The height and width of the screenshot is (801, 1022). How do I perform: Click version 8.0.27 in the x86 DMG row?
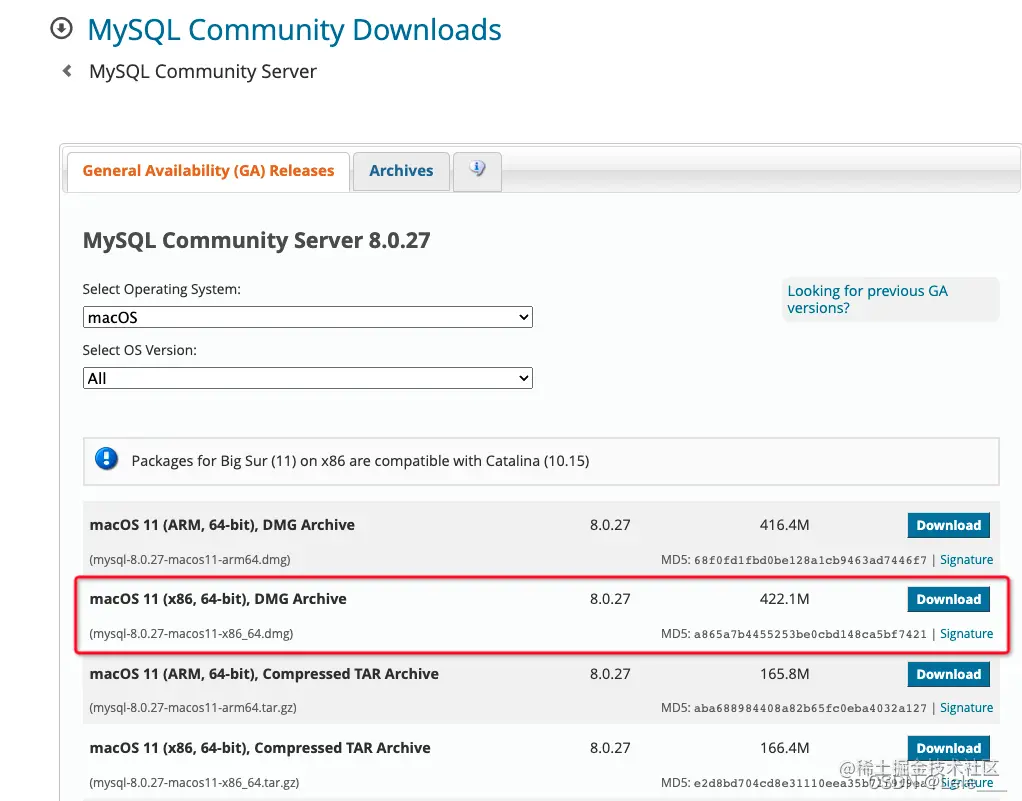pos(610,599)
